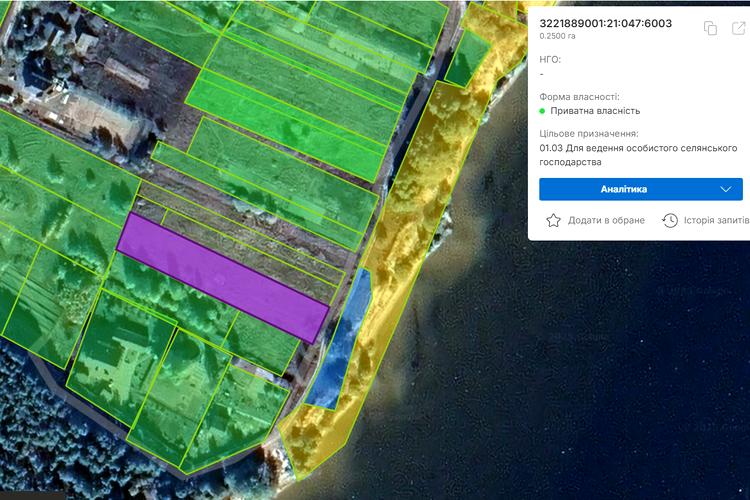This screenshot has width=750, height=500.
Task: Select the blue parcel near the shoreline
Action: pos(341,340)
